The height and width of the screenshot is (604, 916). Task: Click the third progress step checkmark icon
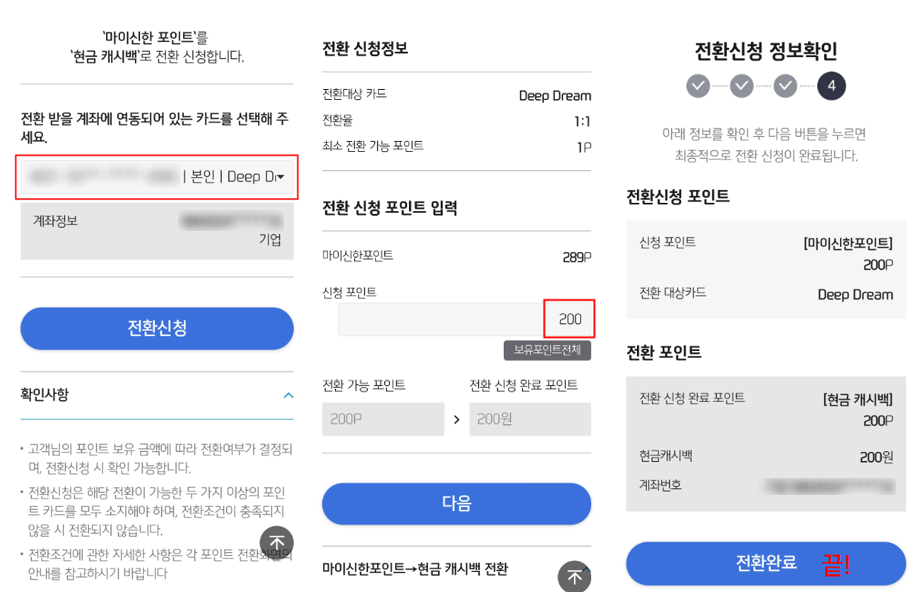[x=785, y=88]
